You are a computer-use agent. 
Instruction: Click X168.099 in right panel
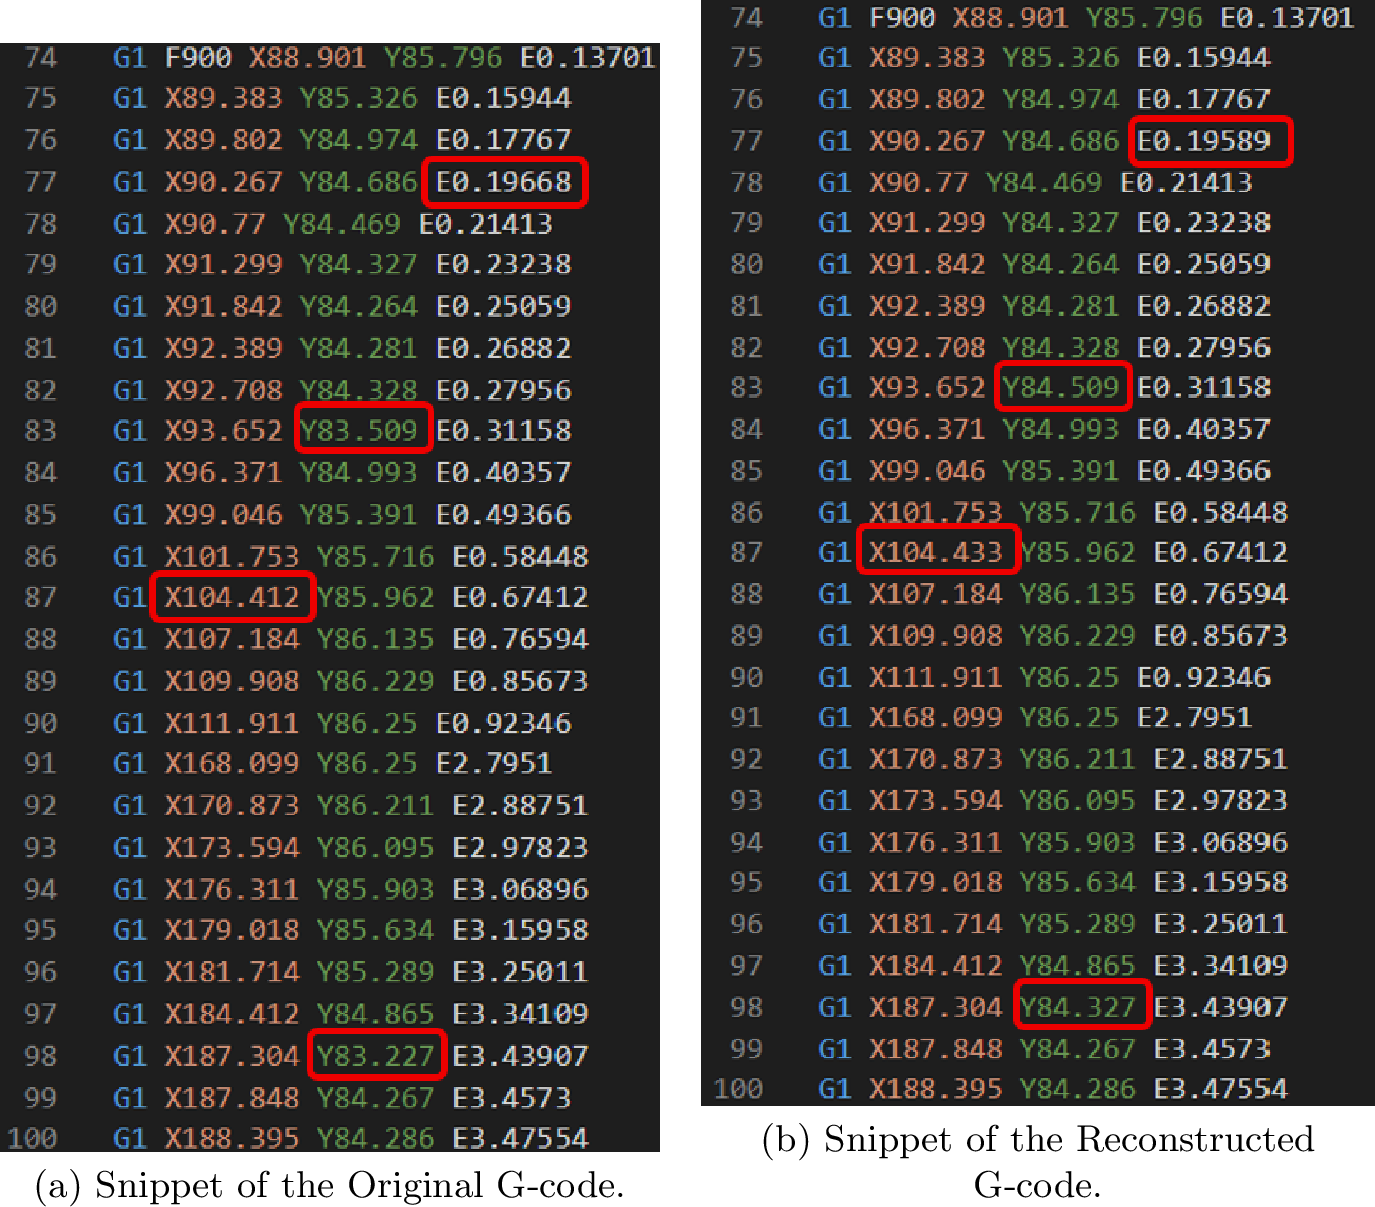936,717
